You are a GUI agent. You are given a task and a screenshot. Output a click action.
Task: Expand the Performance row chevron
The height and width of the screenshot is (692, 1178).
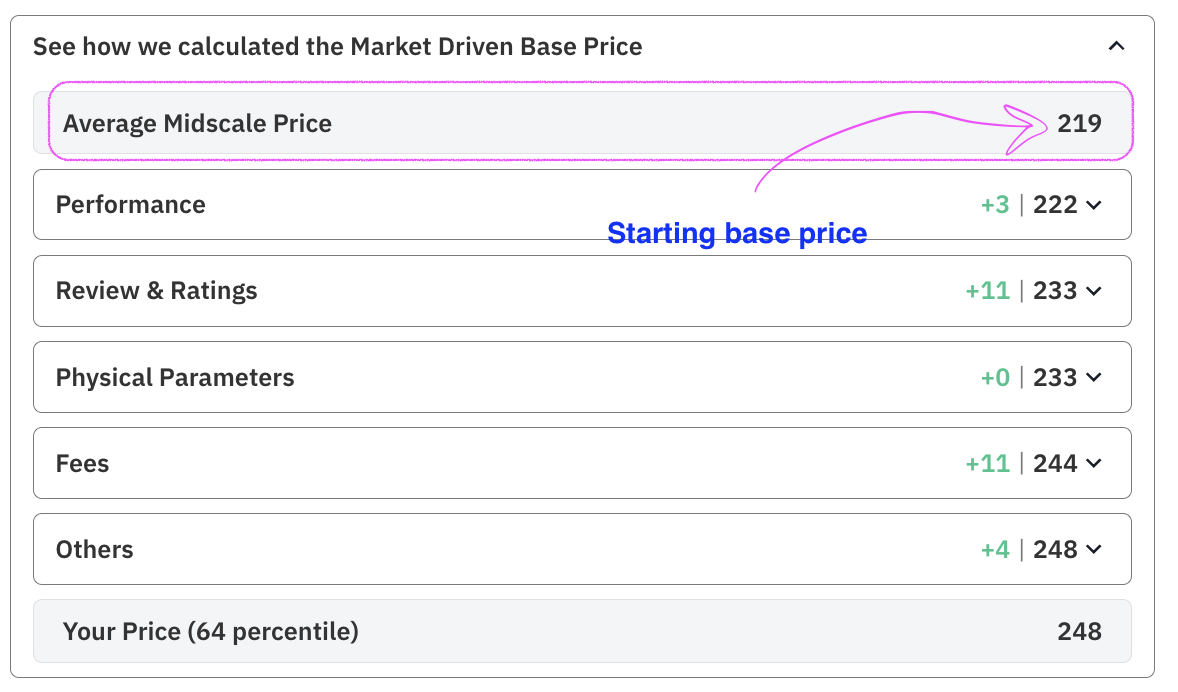[x=1094, y=205]
